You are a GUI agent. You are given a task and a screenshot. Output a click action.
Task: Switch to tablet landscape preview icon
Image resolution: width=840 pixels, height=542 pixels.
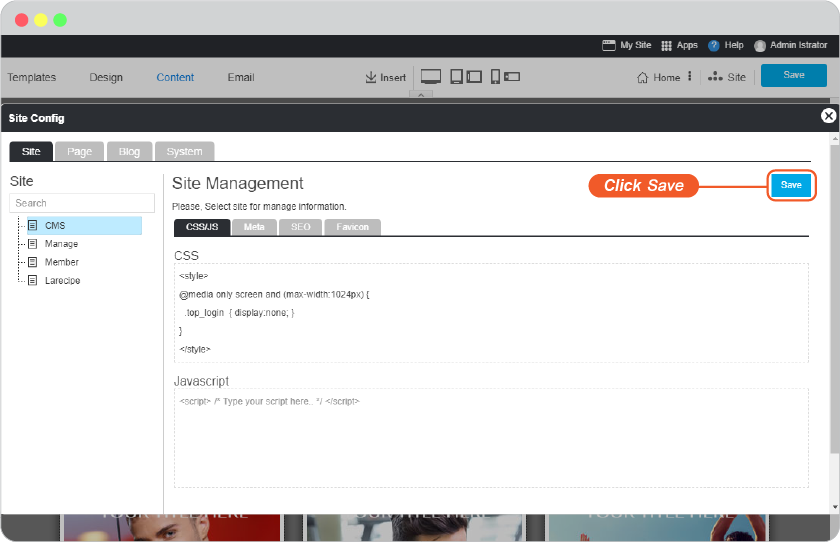tap(474, 77)
